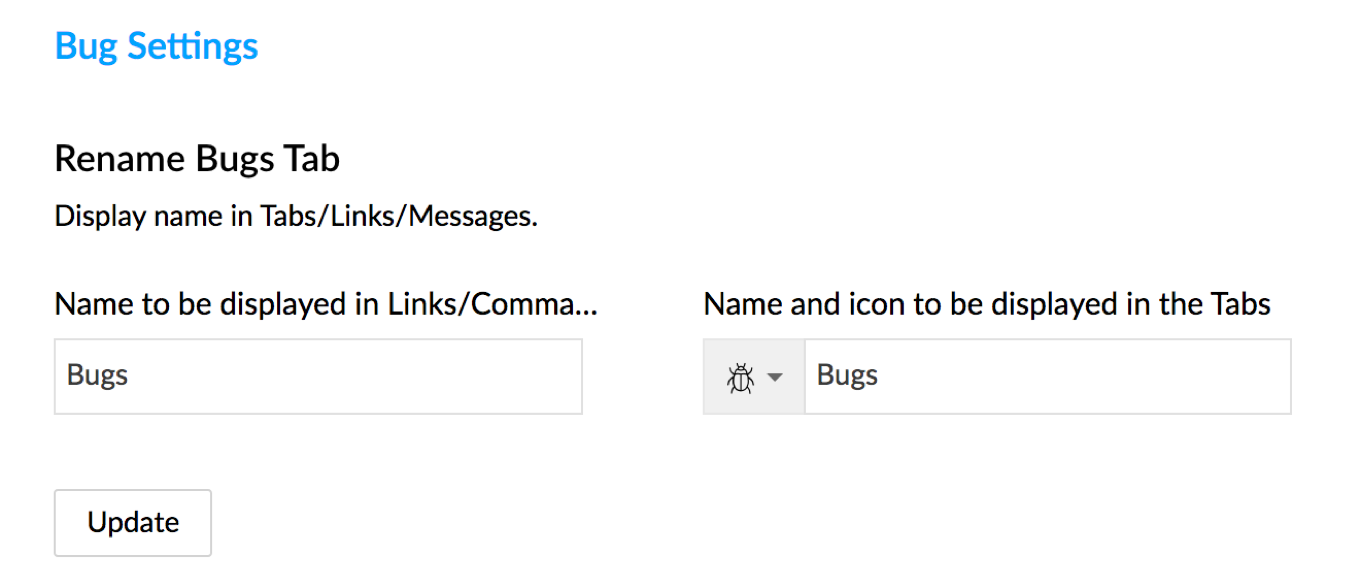Focus the Tabs name input containing Bugs
Viewport: 1360px width, 588px height.
(x=1048, y=376)
